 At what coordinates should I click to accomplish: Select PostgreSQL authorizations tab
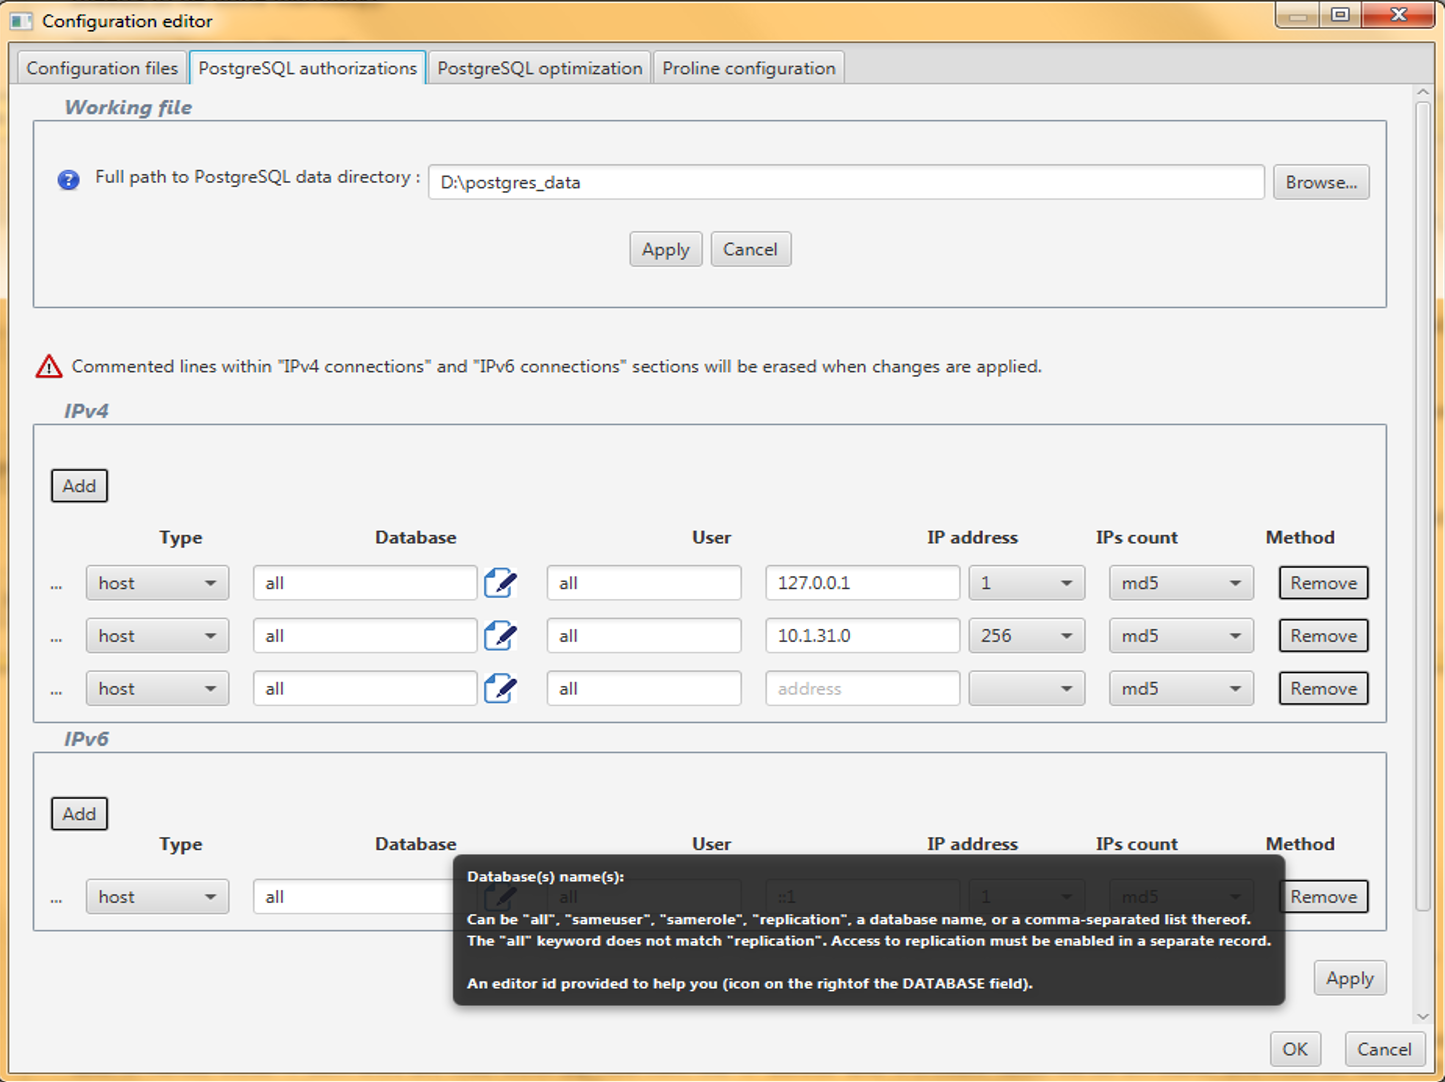(307, 68)
